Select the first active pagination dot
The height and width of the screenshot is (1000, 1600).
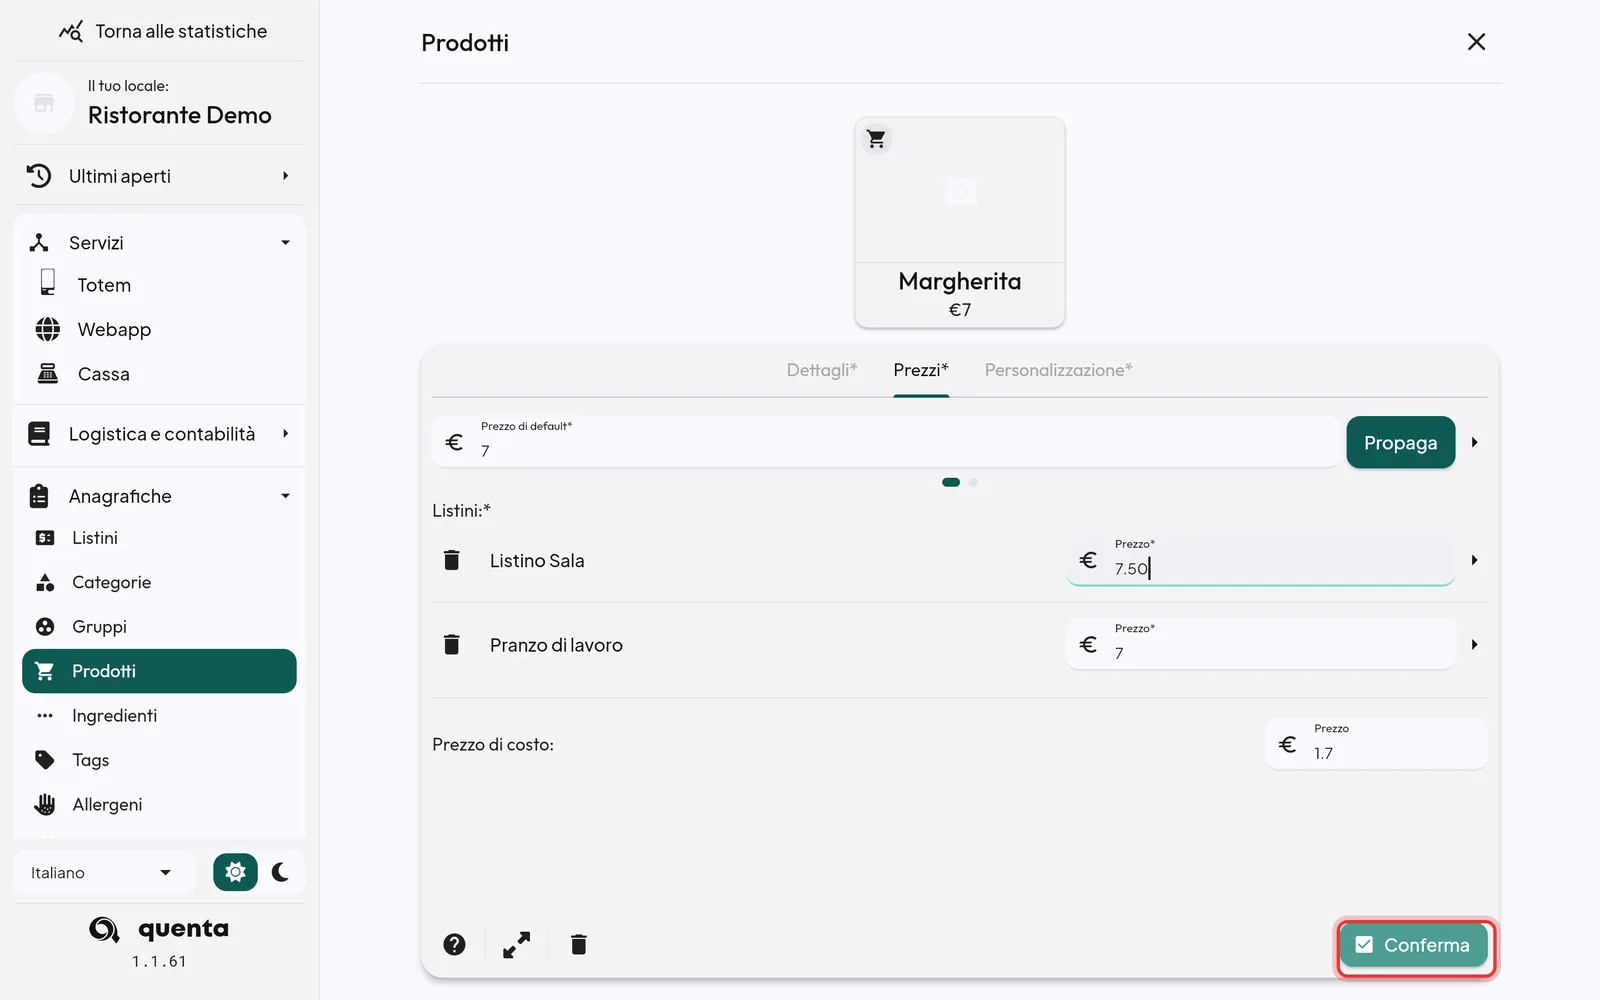click(951, 482)
